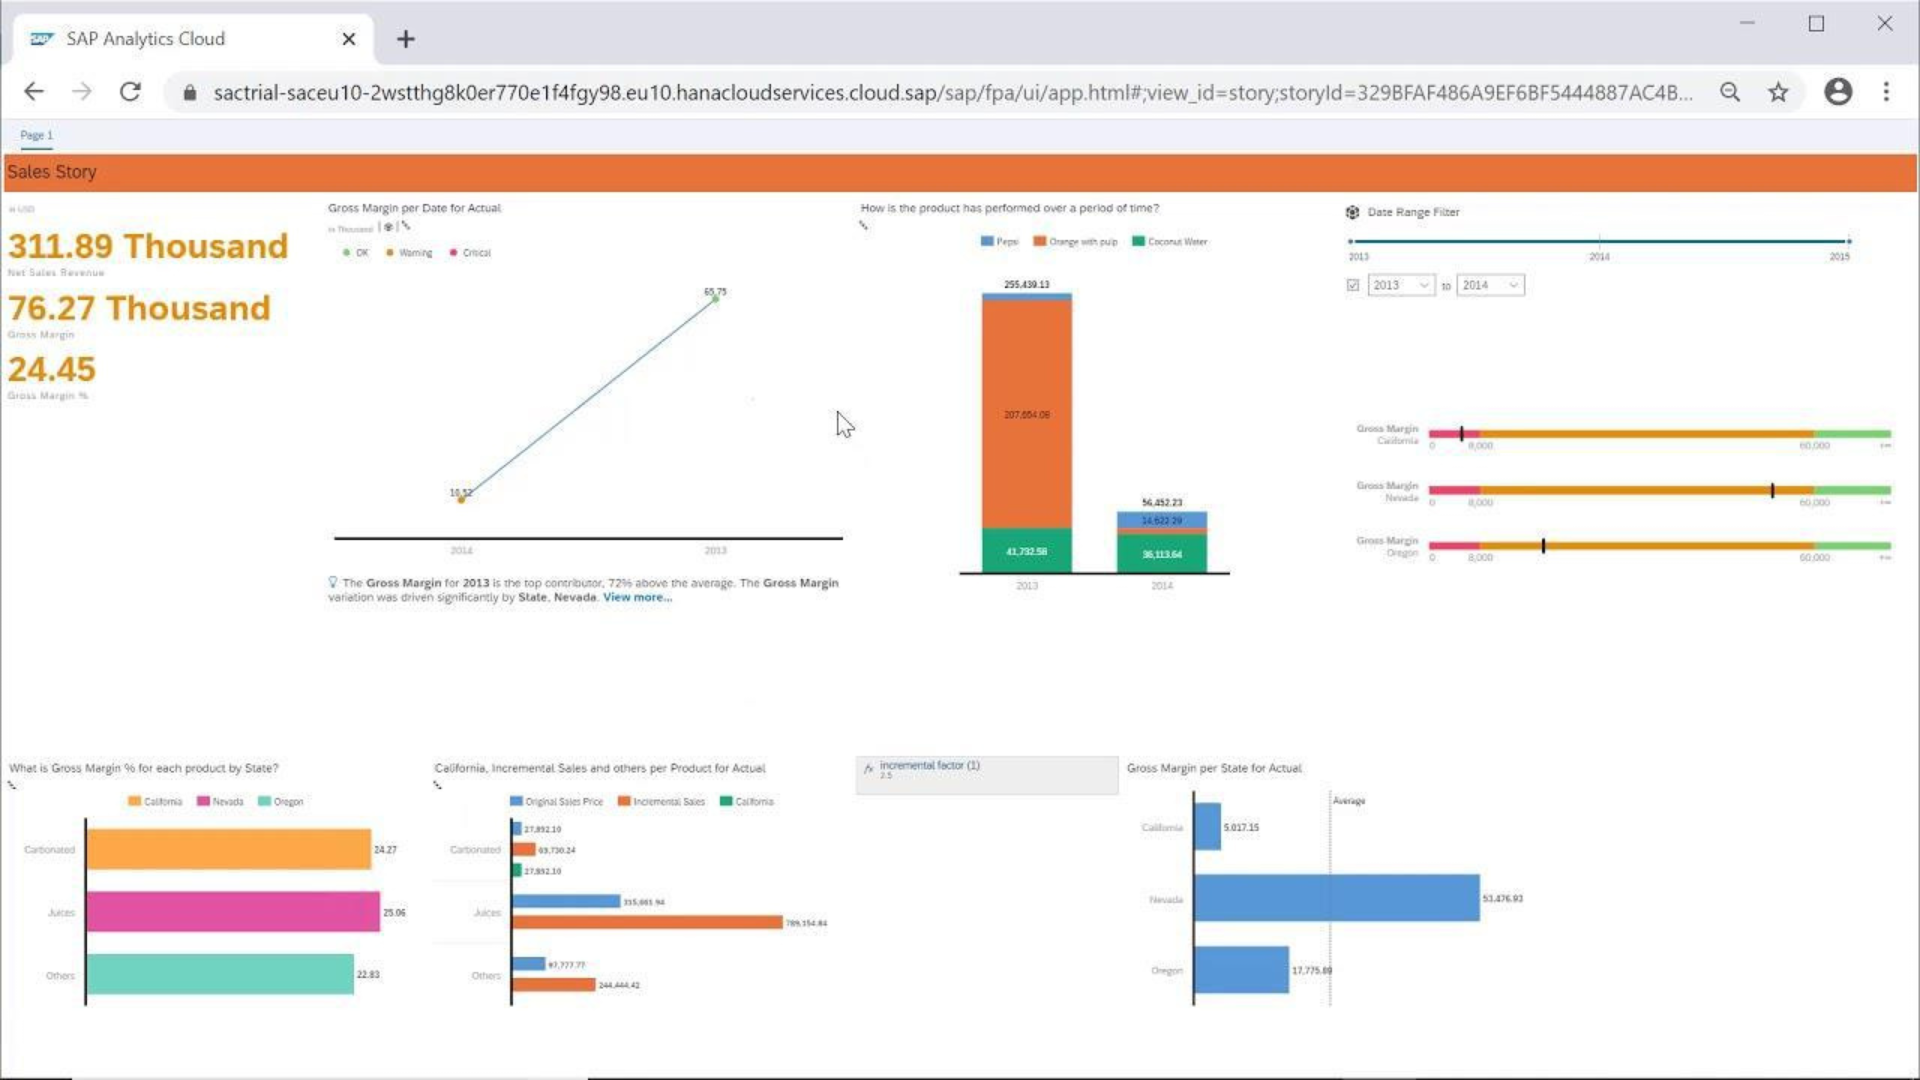This screenshot has width=1920, height=1080.
Task: Click the Nevada legend in Gross Margin % chart
Action: pos(220,802)
